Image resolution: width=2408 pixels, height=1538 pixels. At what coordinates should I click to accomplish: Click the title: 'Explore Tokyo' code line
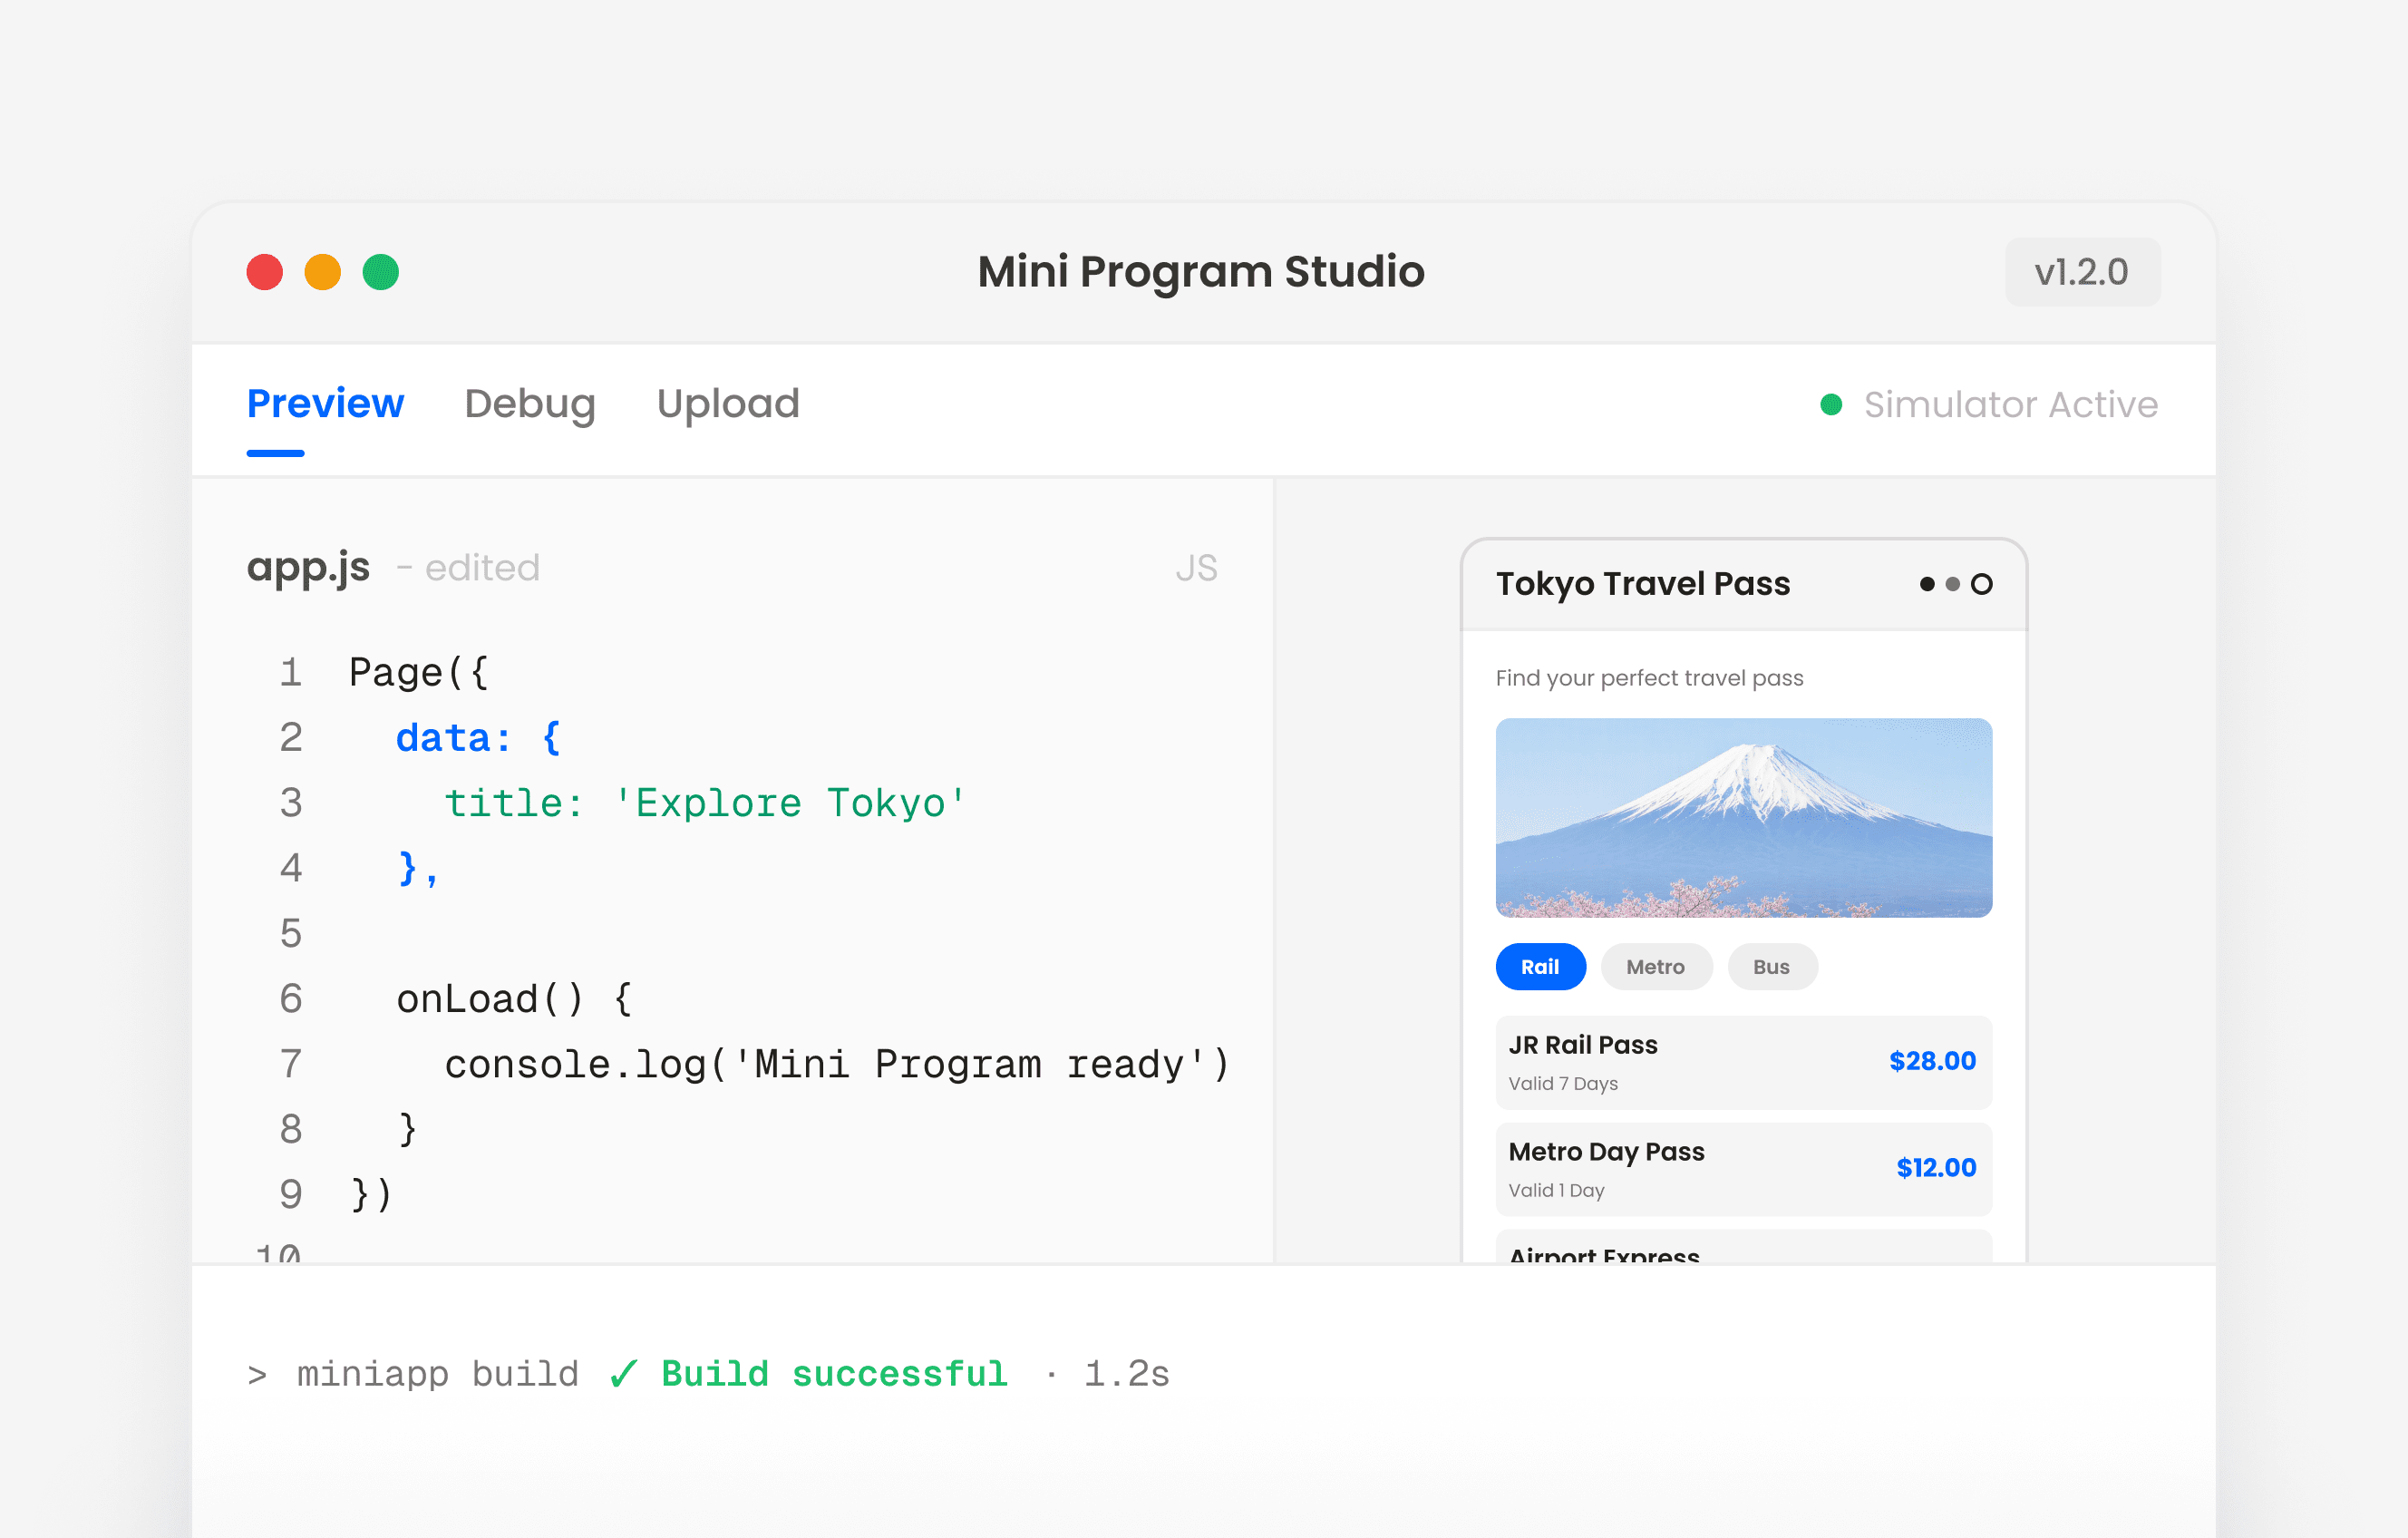pos(704,803)
